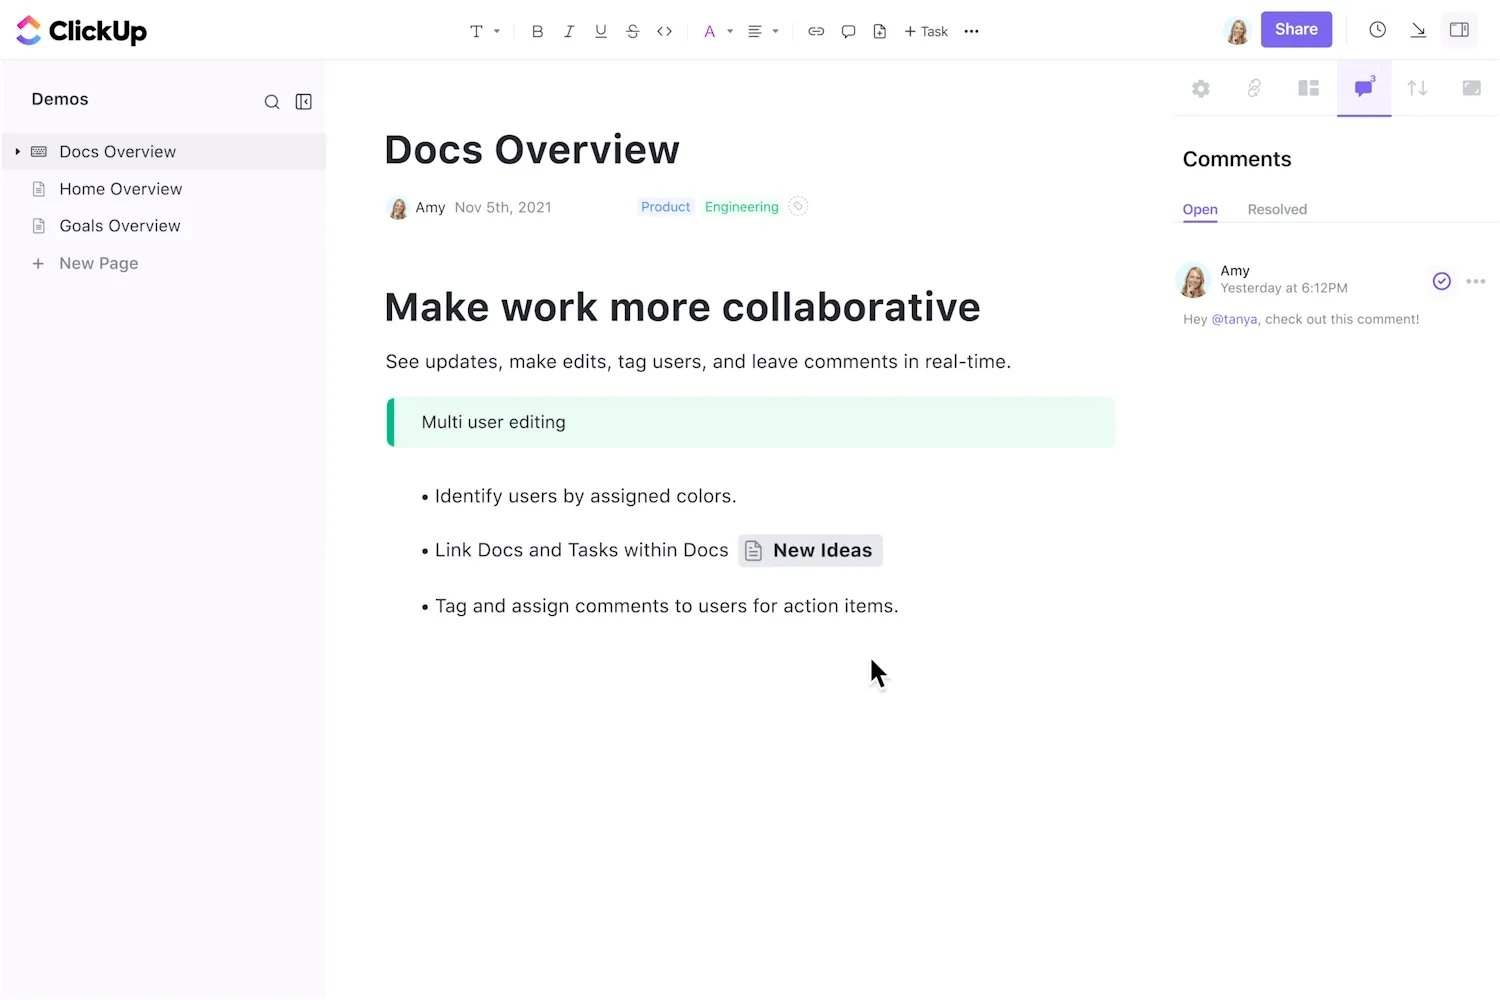Open the last right panel icon
1500x1000 pixels.
1471,88
